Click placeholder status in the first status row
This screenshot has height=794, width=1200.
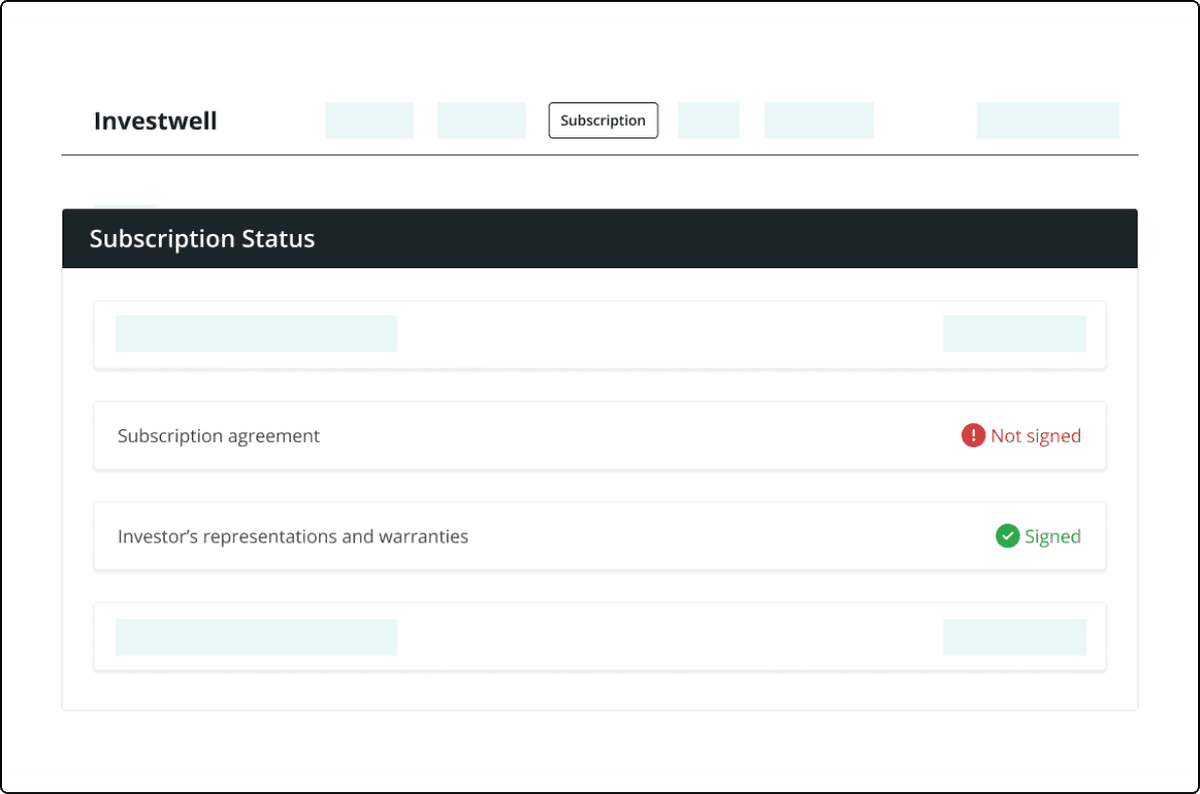[x=1014, y=334]
